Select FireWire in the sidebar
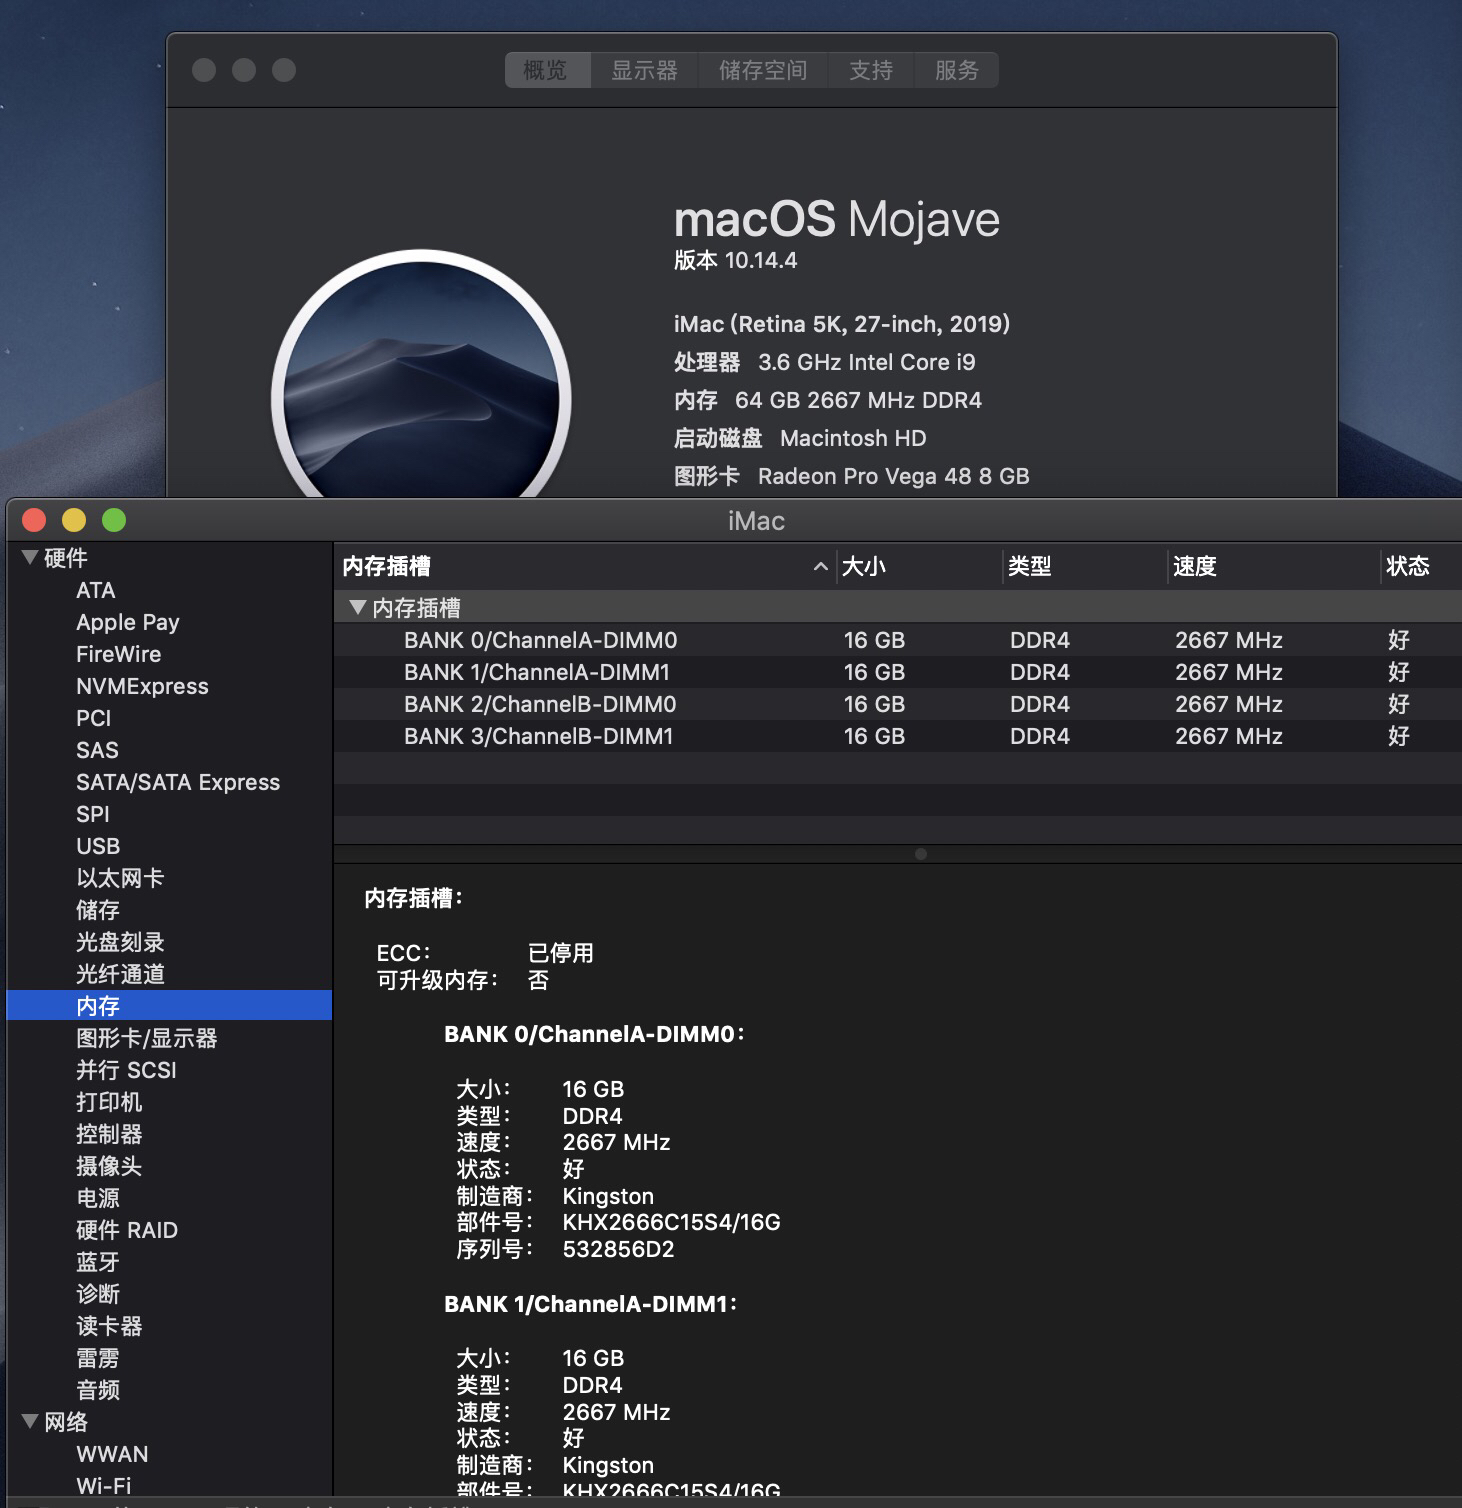Screen dimensions: 1462x1508 pyautogui.click(x=119, y=654)
